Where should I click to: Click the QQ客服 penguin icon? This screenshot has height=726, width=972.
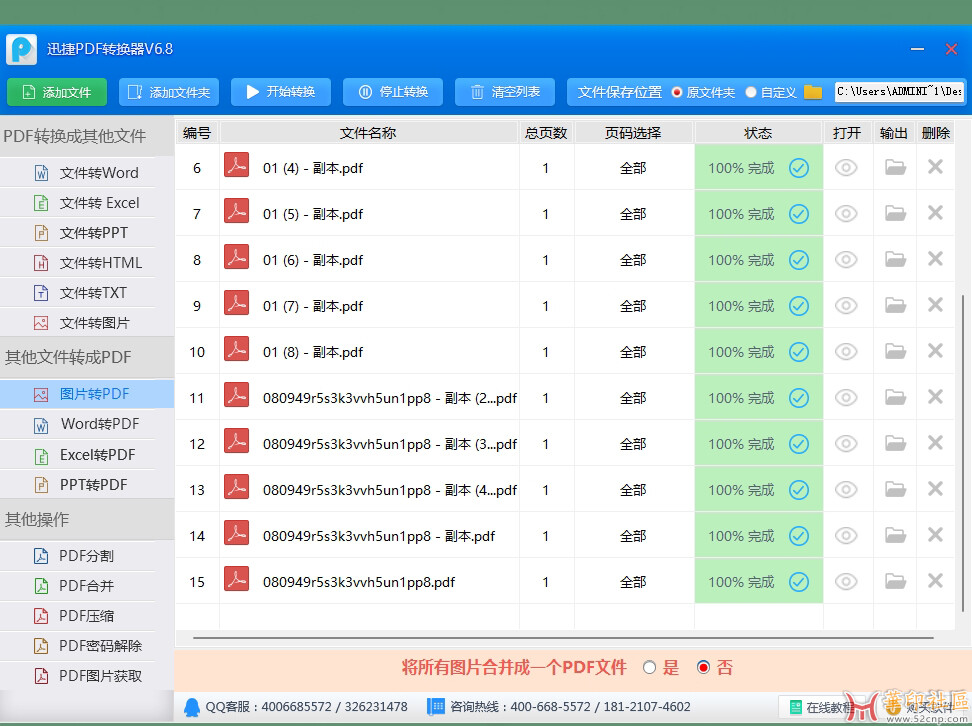coord(191,707)
